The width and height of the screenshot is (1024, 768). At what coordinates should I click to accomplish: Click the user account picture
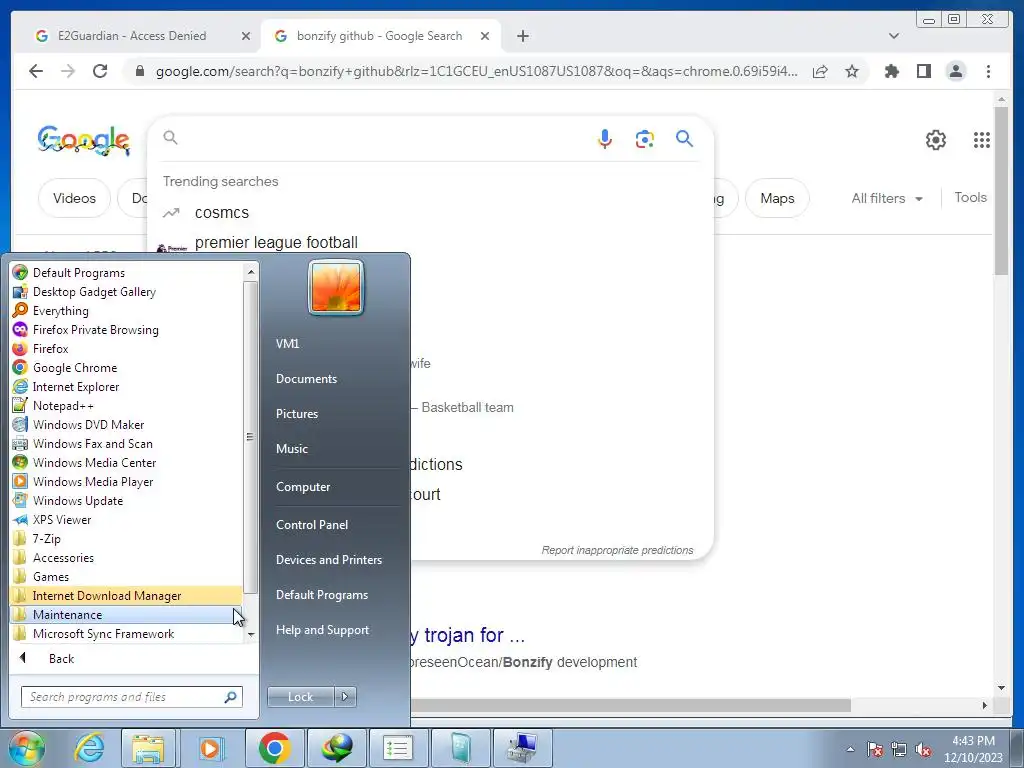(x=336, y=287)
